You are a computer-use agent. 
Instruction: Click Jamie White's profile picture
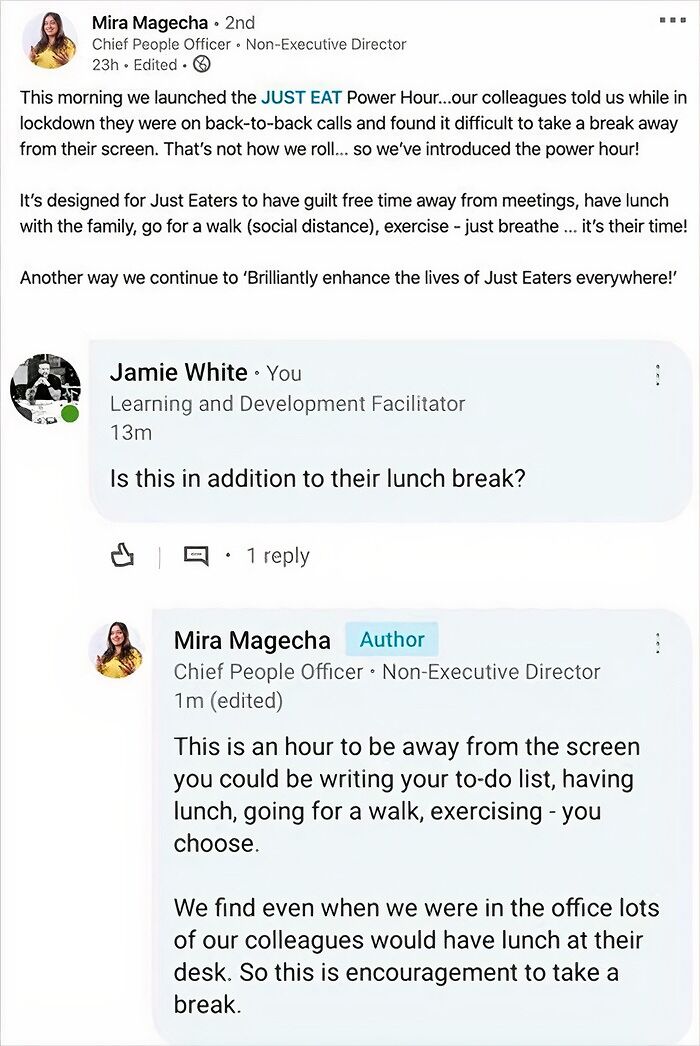pyautogui.click(x=45, y=388)
